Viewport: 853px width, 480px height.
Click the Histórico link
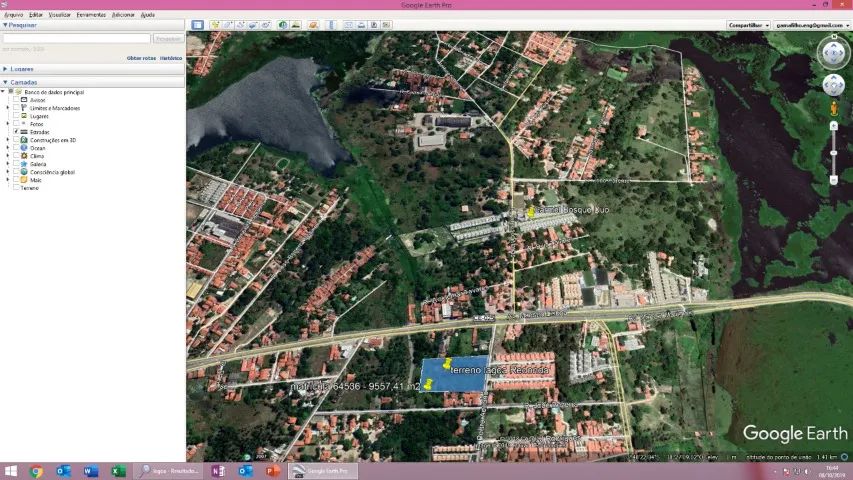point(171,58)
